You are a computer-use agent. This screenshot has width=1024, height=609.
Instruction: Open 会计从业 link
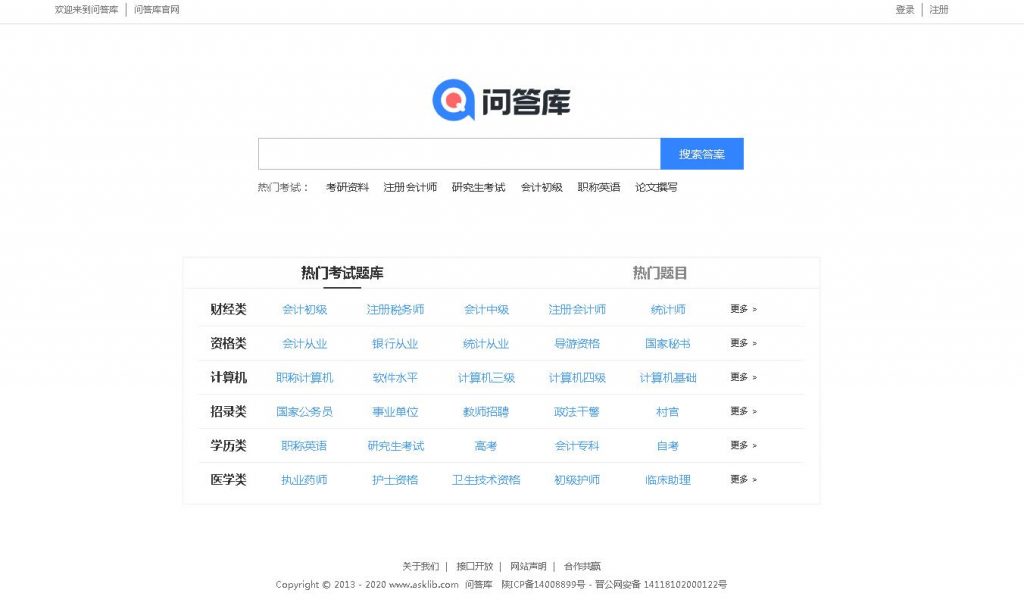(x=304, y=343)
